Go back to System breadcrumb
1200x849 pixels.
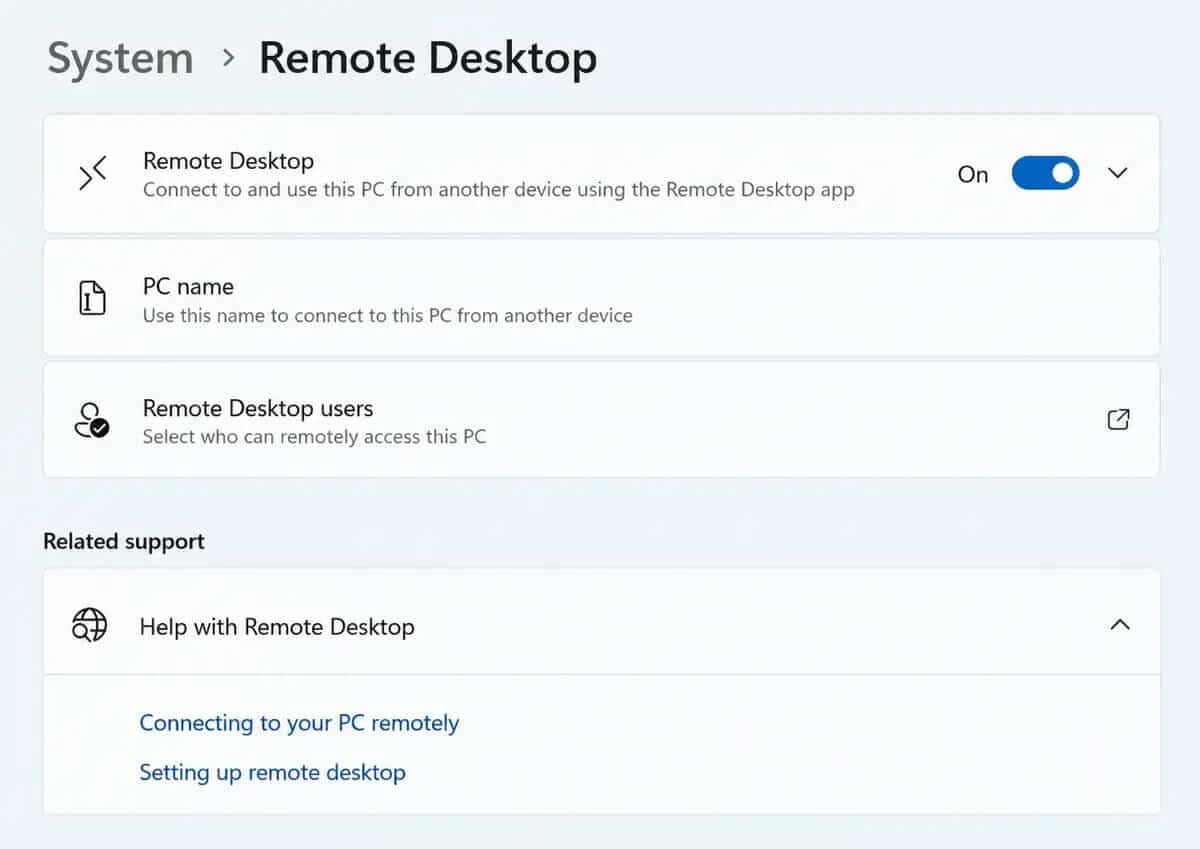pos(120,57)
